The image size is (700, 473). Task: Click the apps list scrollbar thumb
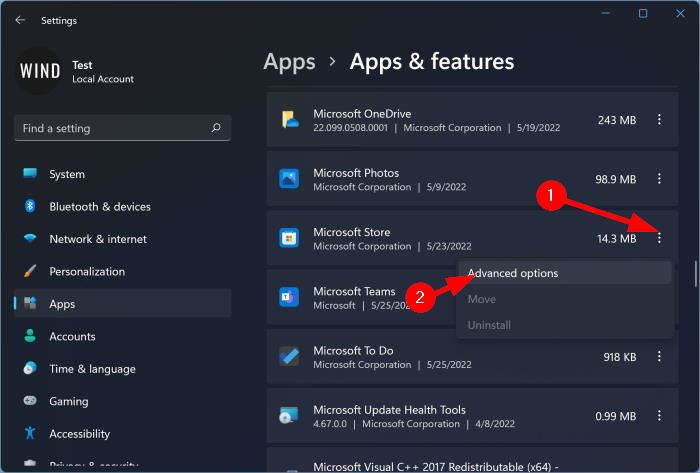[x=696, y=273]
